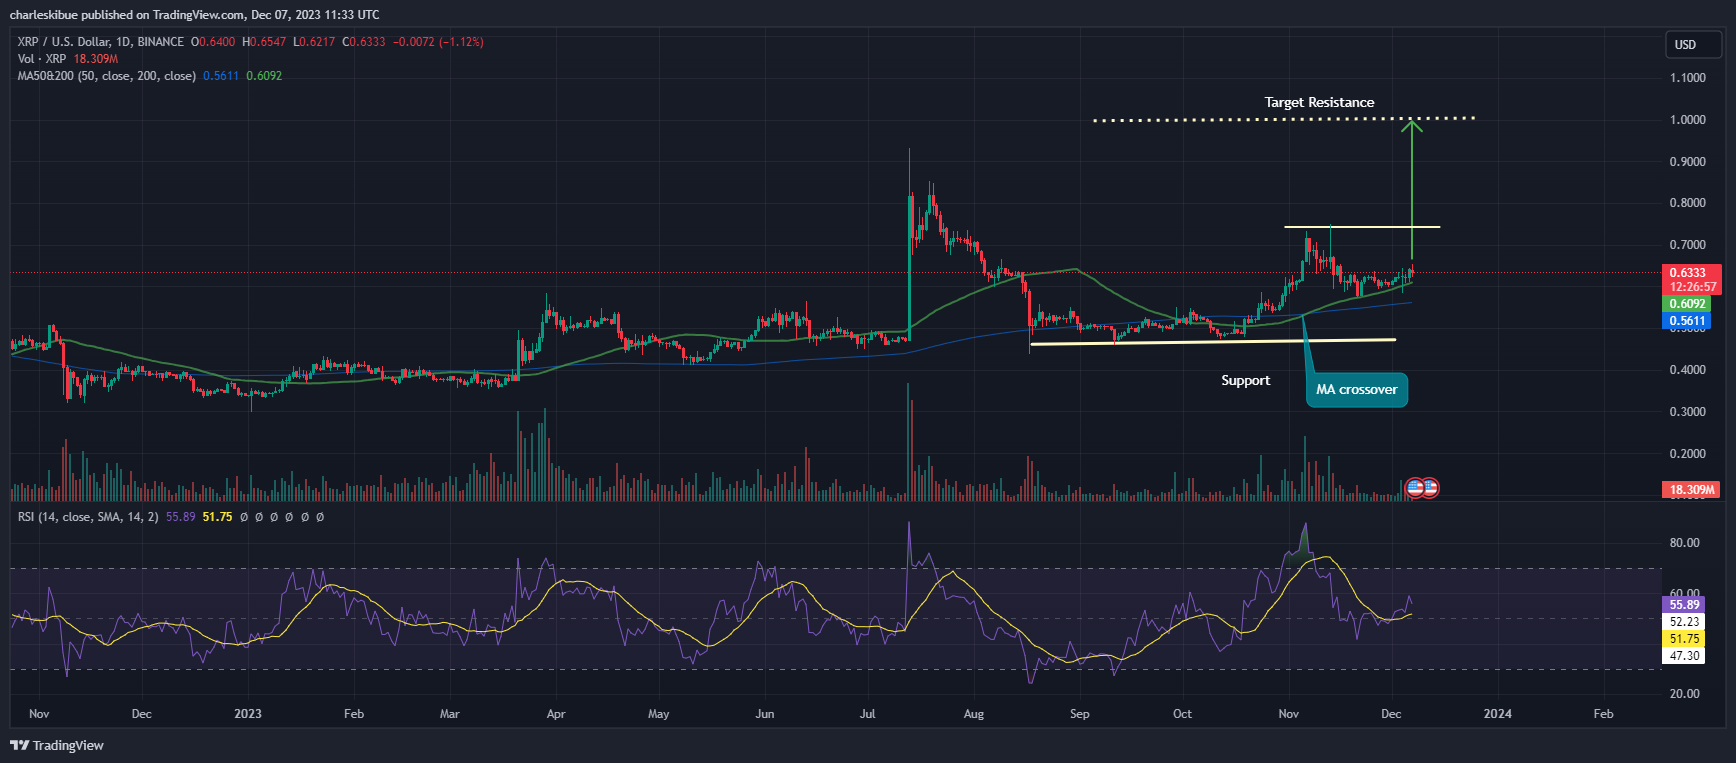1736x763 pixels.
Task: Click the MA crossover callout label
Action: coord(1357,389)
